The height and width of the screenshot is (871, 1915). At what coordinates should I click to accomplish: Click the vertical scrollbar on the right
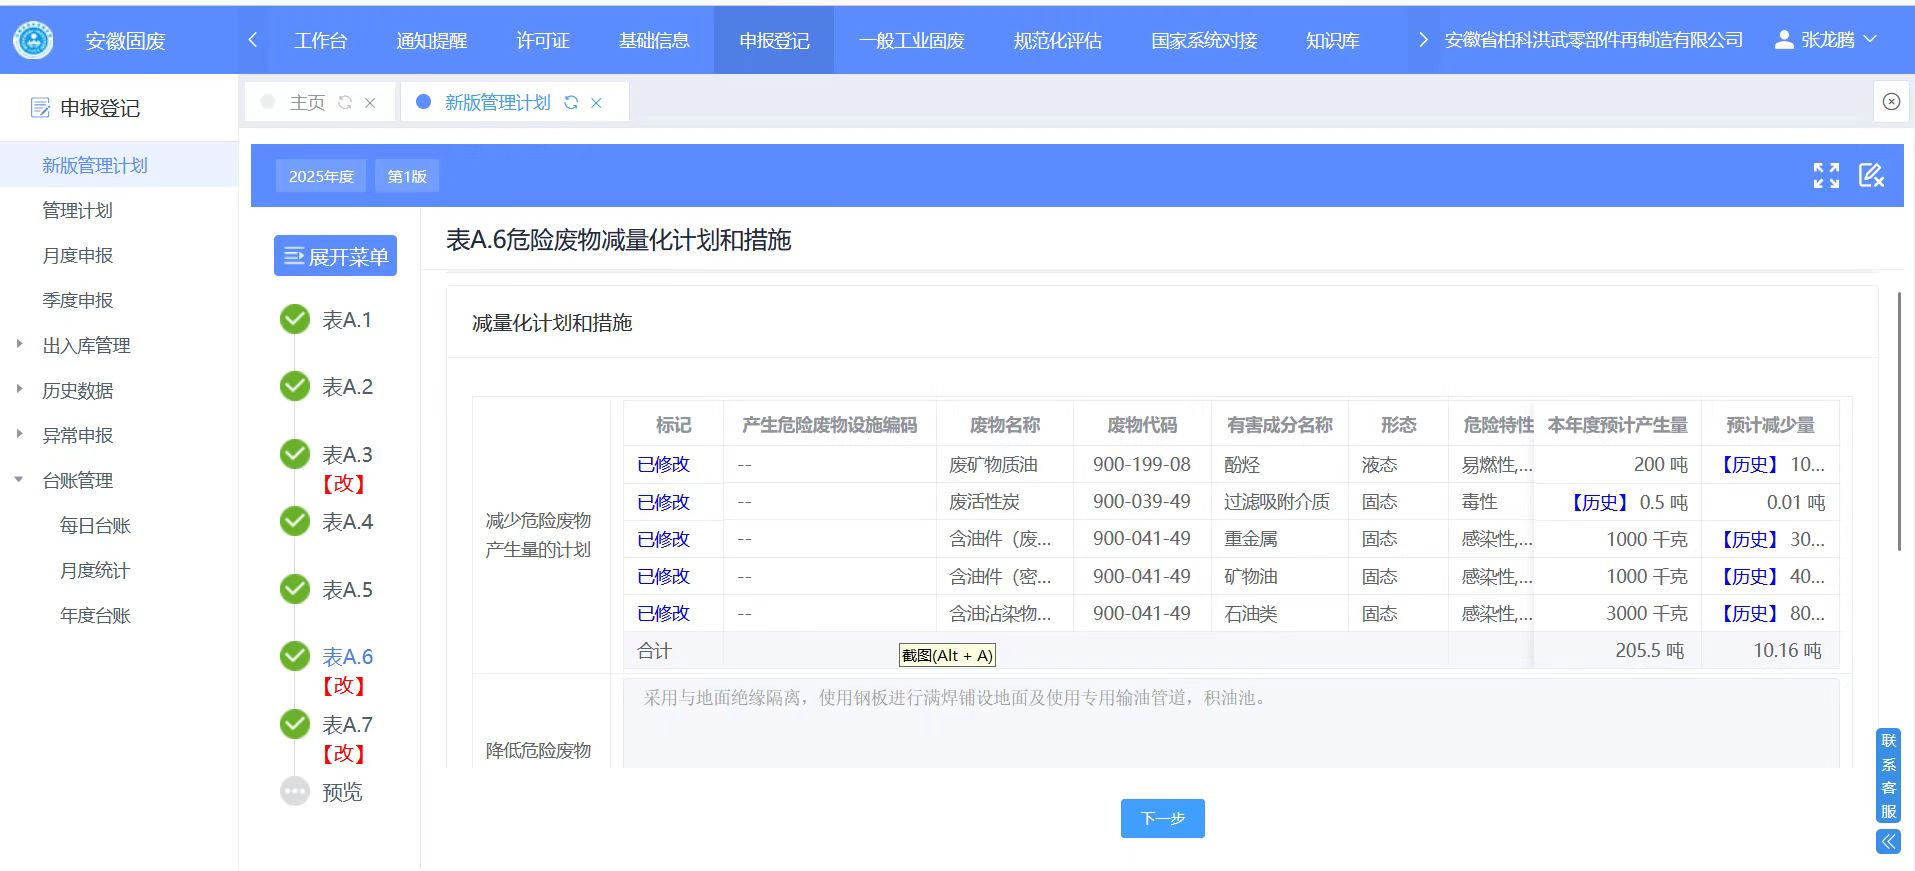[x=1899, y=420]
